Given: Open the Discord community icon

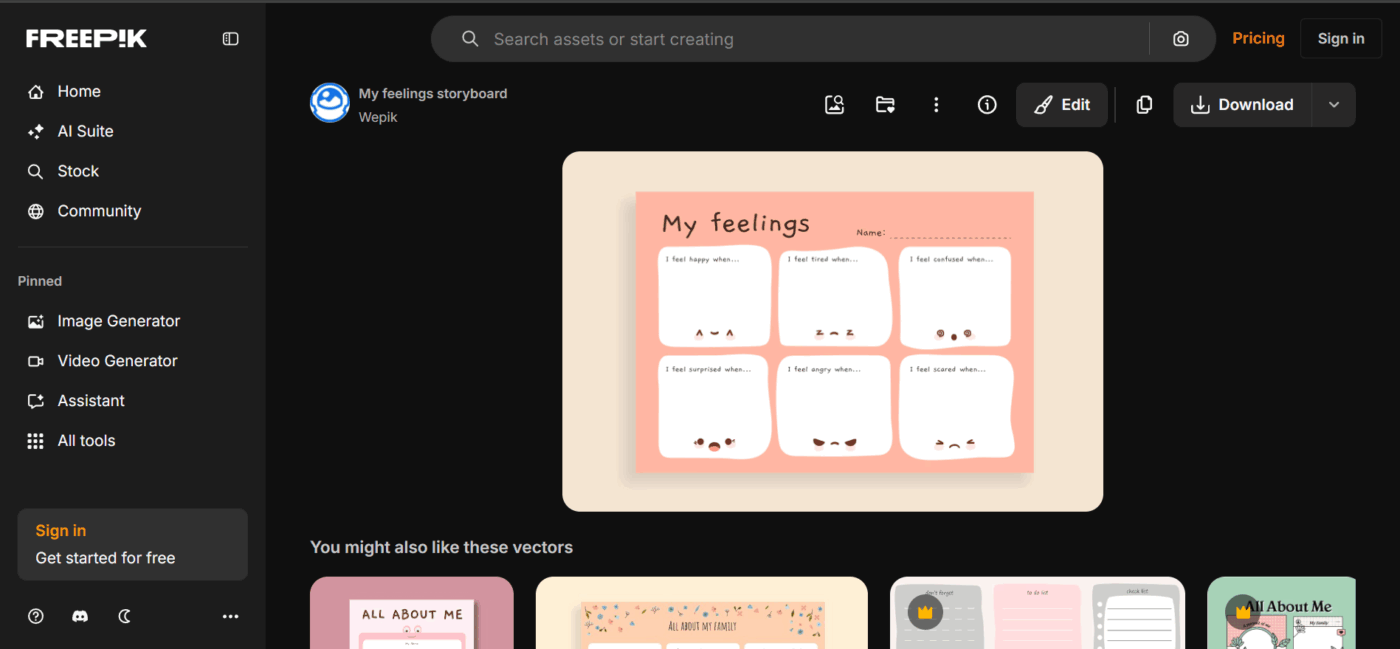Looking at the screenshot, I should (x=80, y=616).
